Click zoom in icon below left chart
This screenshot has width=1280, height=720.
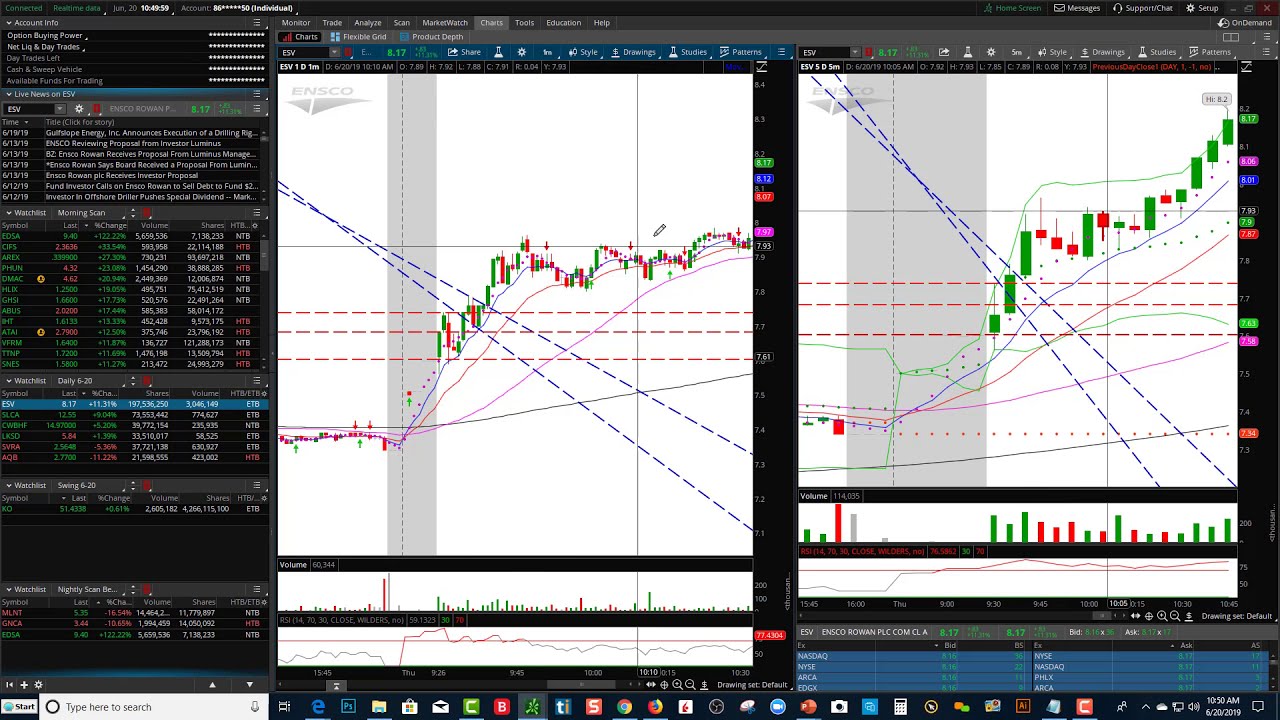[x=677, y=685]
